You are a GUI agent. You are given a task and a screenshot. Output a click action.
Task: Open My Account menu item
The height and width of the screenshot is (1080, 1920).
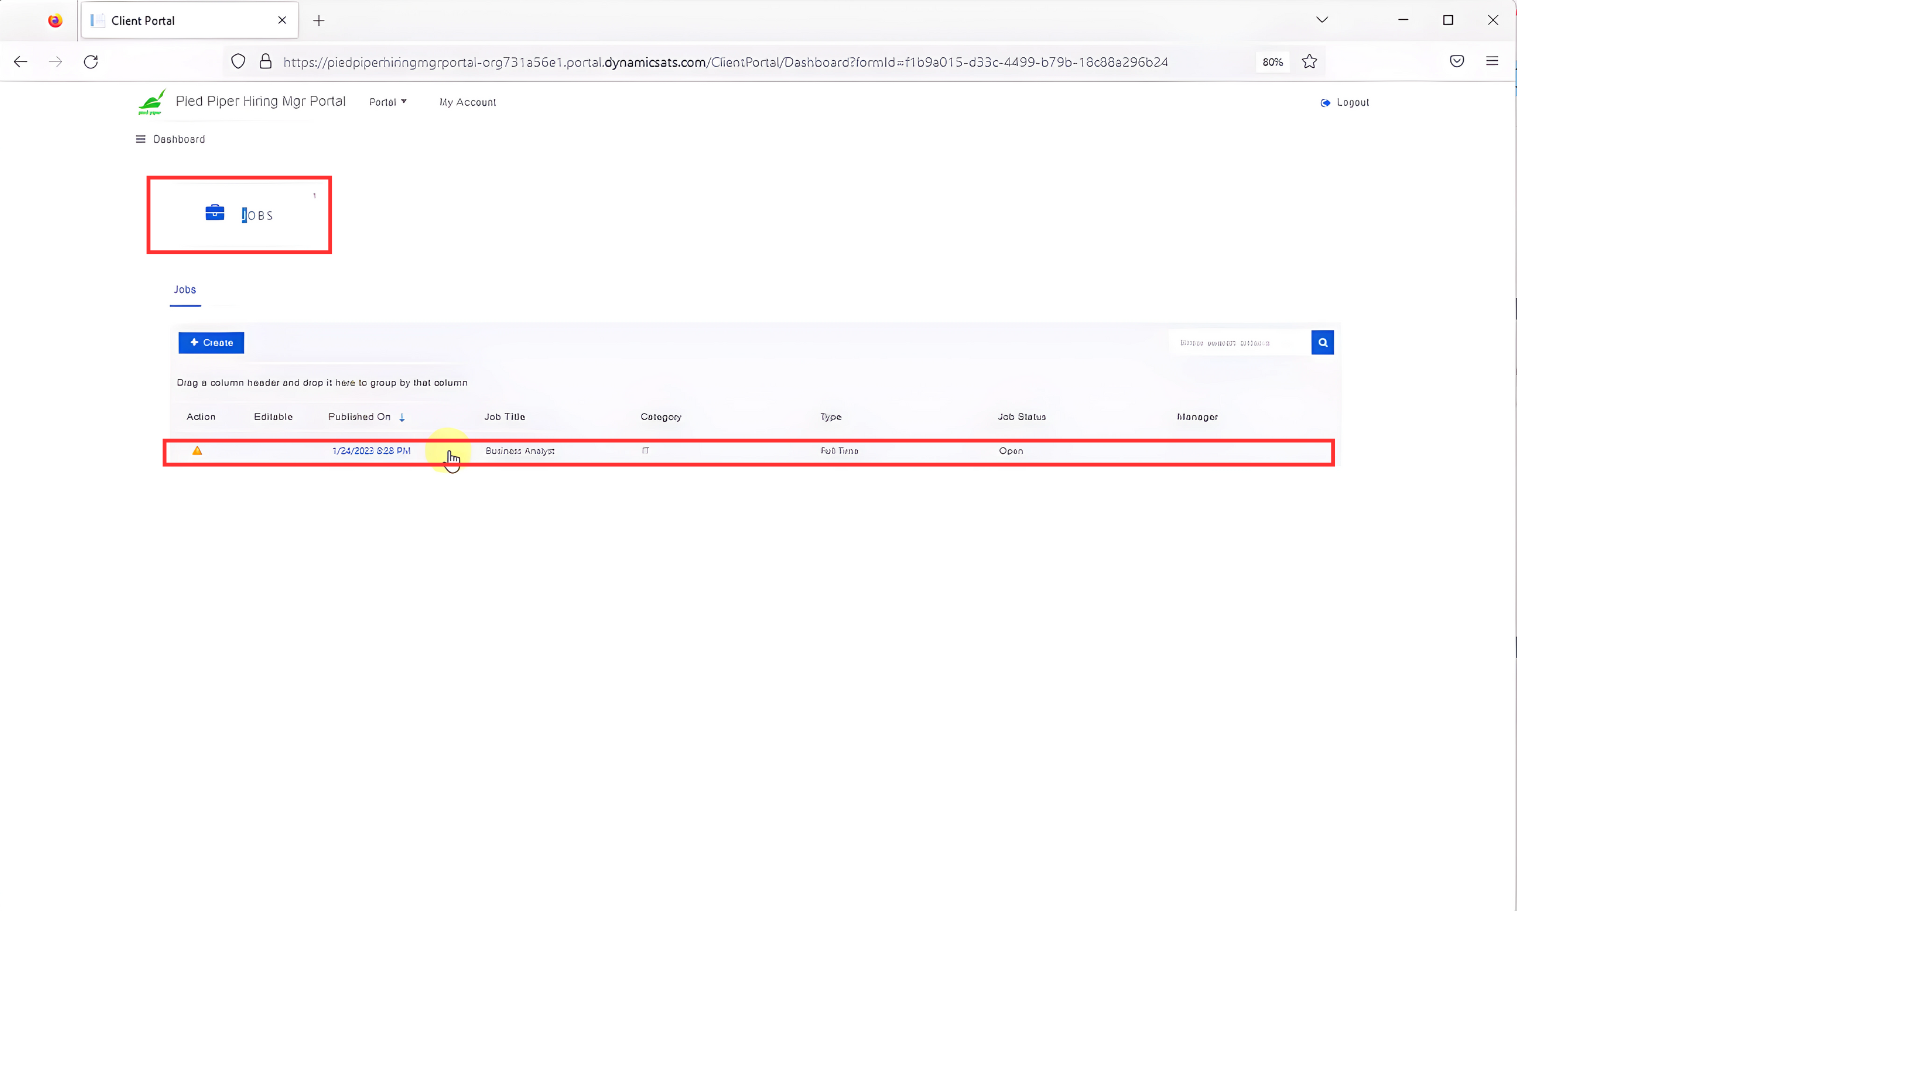(x=468, y=102)
